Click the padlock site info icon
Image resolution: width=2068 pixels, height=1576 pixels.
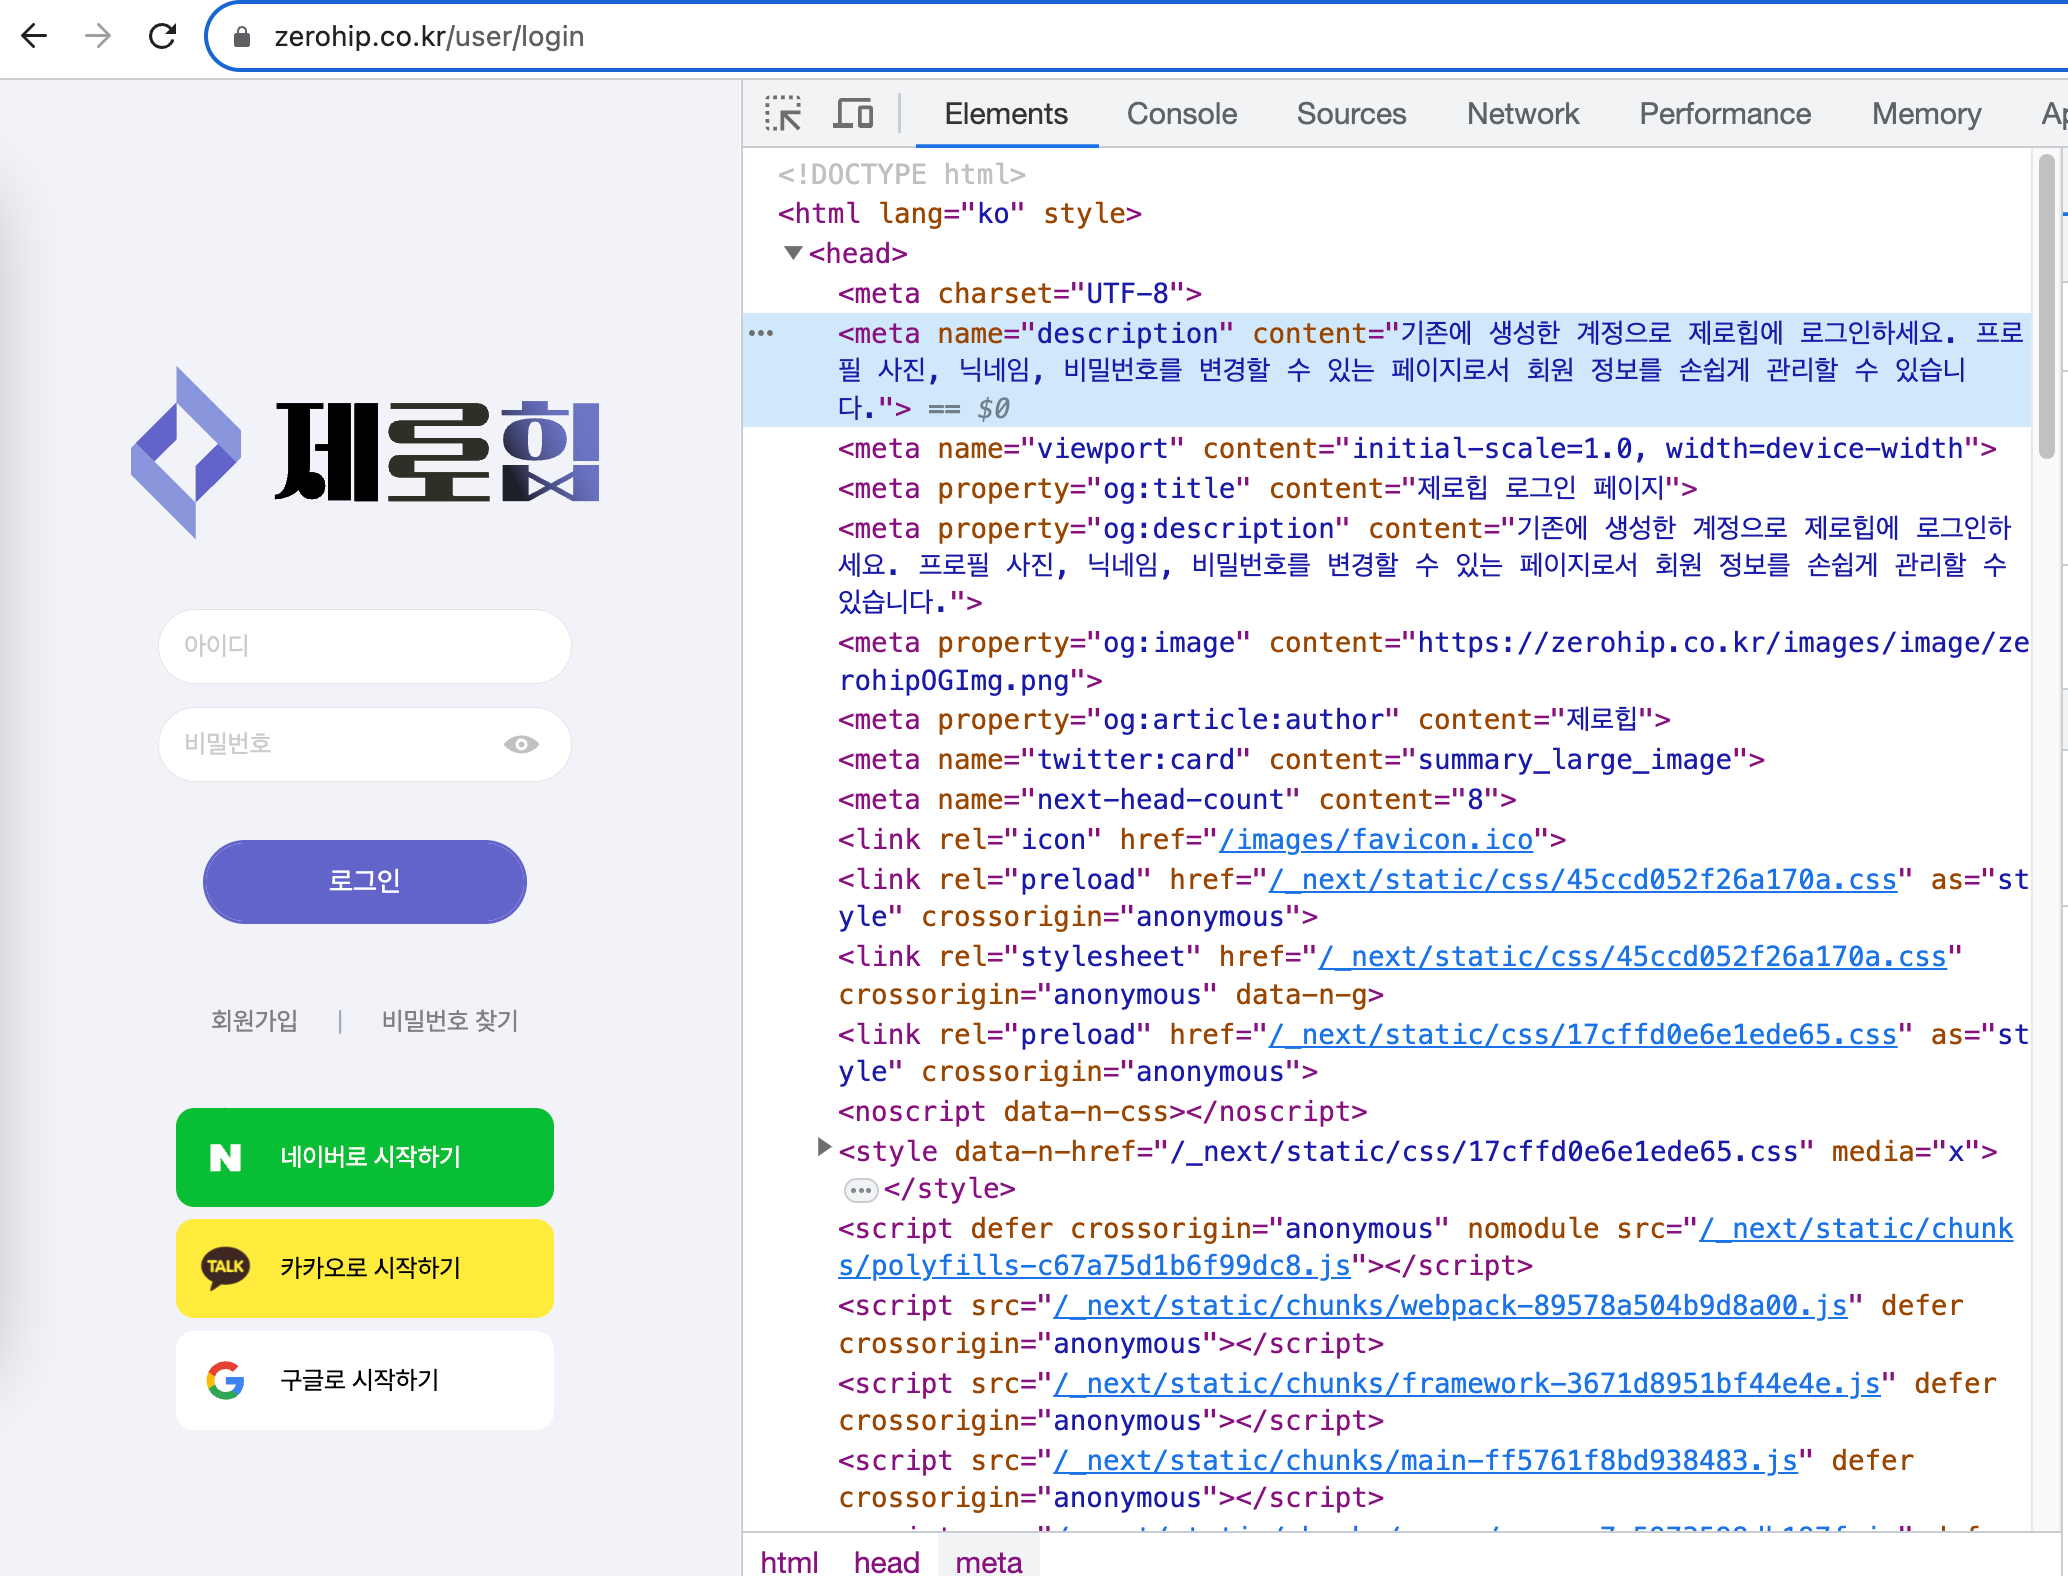[241, 37]
